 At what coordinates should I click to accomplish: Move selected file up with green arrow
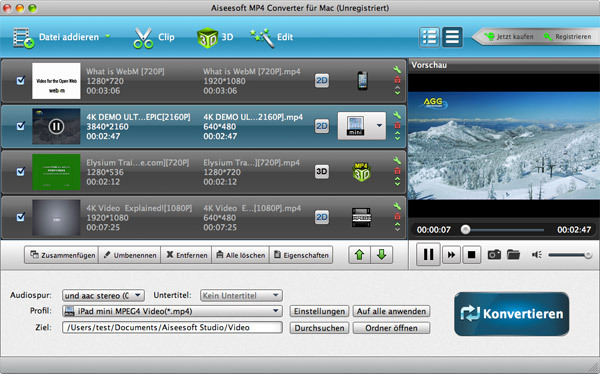359,255
